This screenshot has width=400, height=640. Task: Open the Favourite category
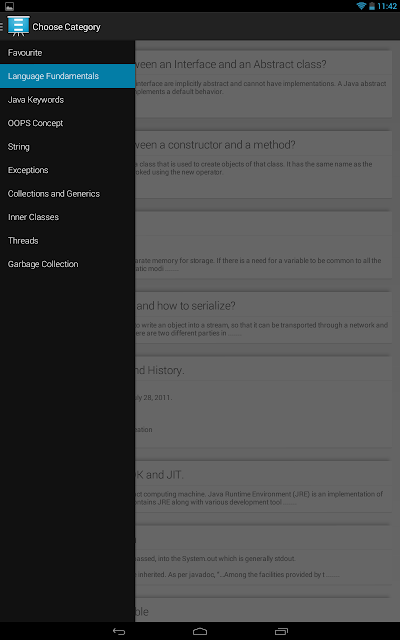tap(67, 53)
